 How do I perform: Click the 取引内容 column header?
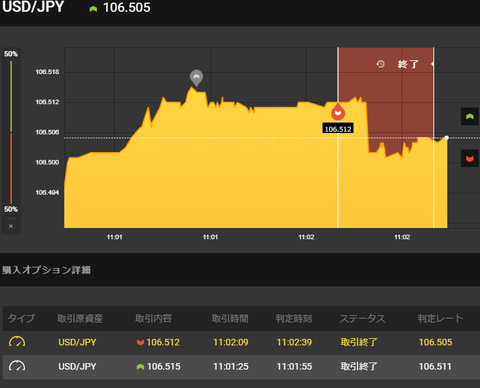153,318
